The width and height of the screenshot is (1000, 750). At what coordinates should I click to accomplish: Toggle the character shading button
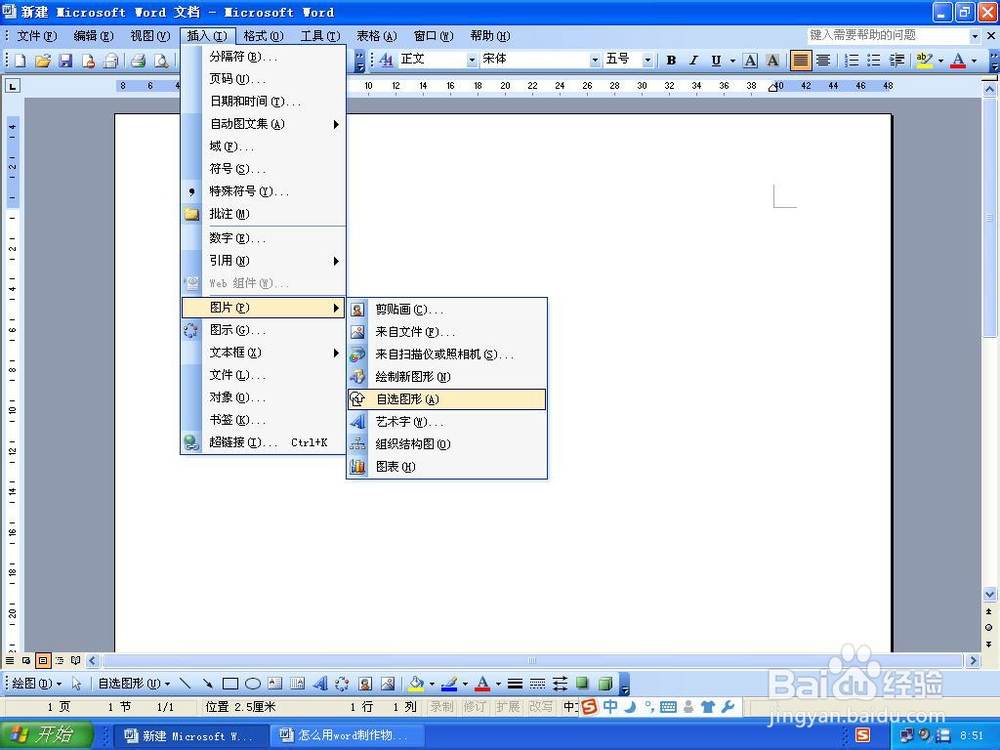pos(772,60)
